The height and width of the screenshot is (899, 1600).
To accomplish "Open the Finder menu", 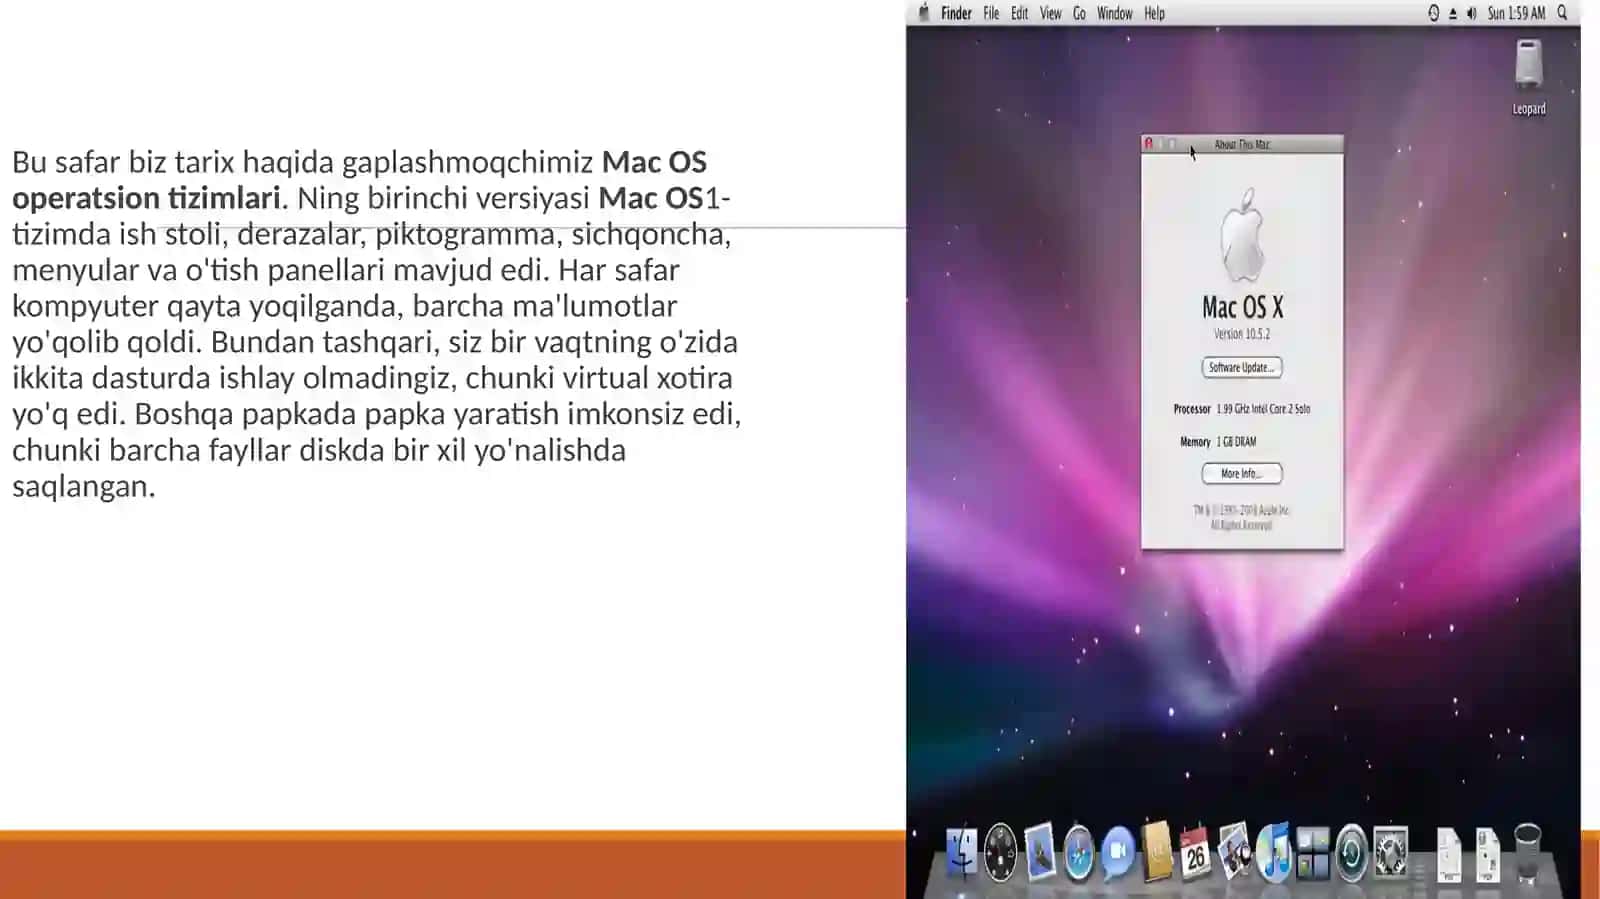I will (x=956, y=13).
